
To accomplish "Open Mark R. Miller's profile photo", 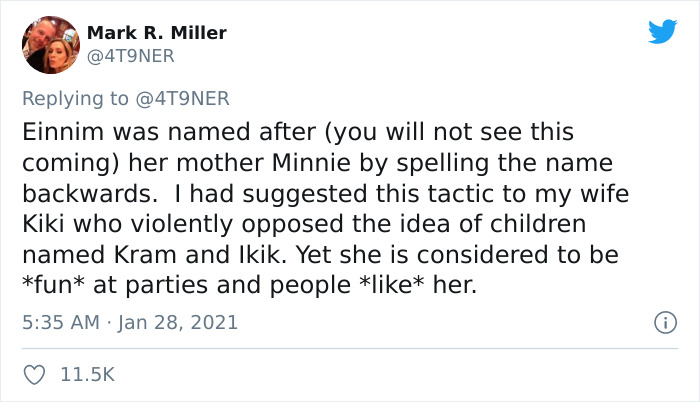I will pyautogui.click(x=48, y=45).
